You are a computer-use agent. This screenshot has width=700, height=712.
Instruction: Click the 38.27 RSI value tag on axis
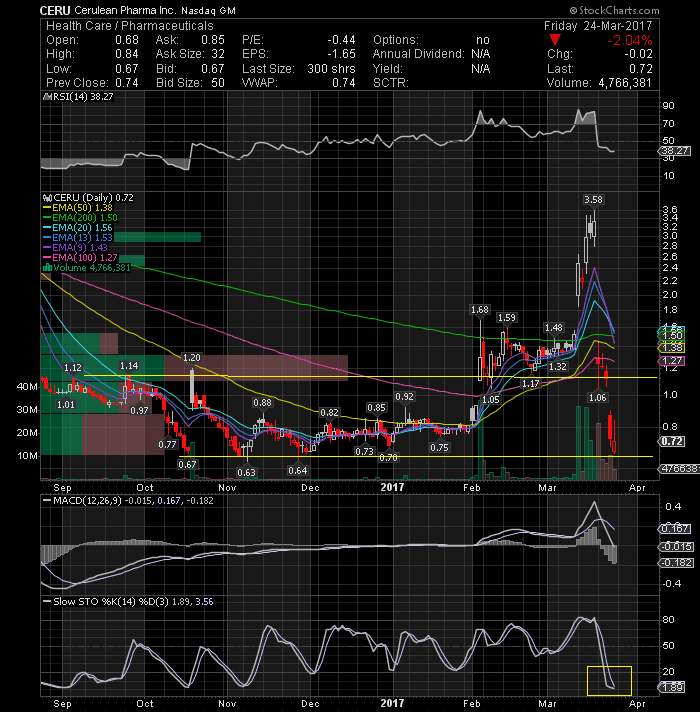point(675,151)
